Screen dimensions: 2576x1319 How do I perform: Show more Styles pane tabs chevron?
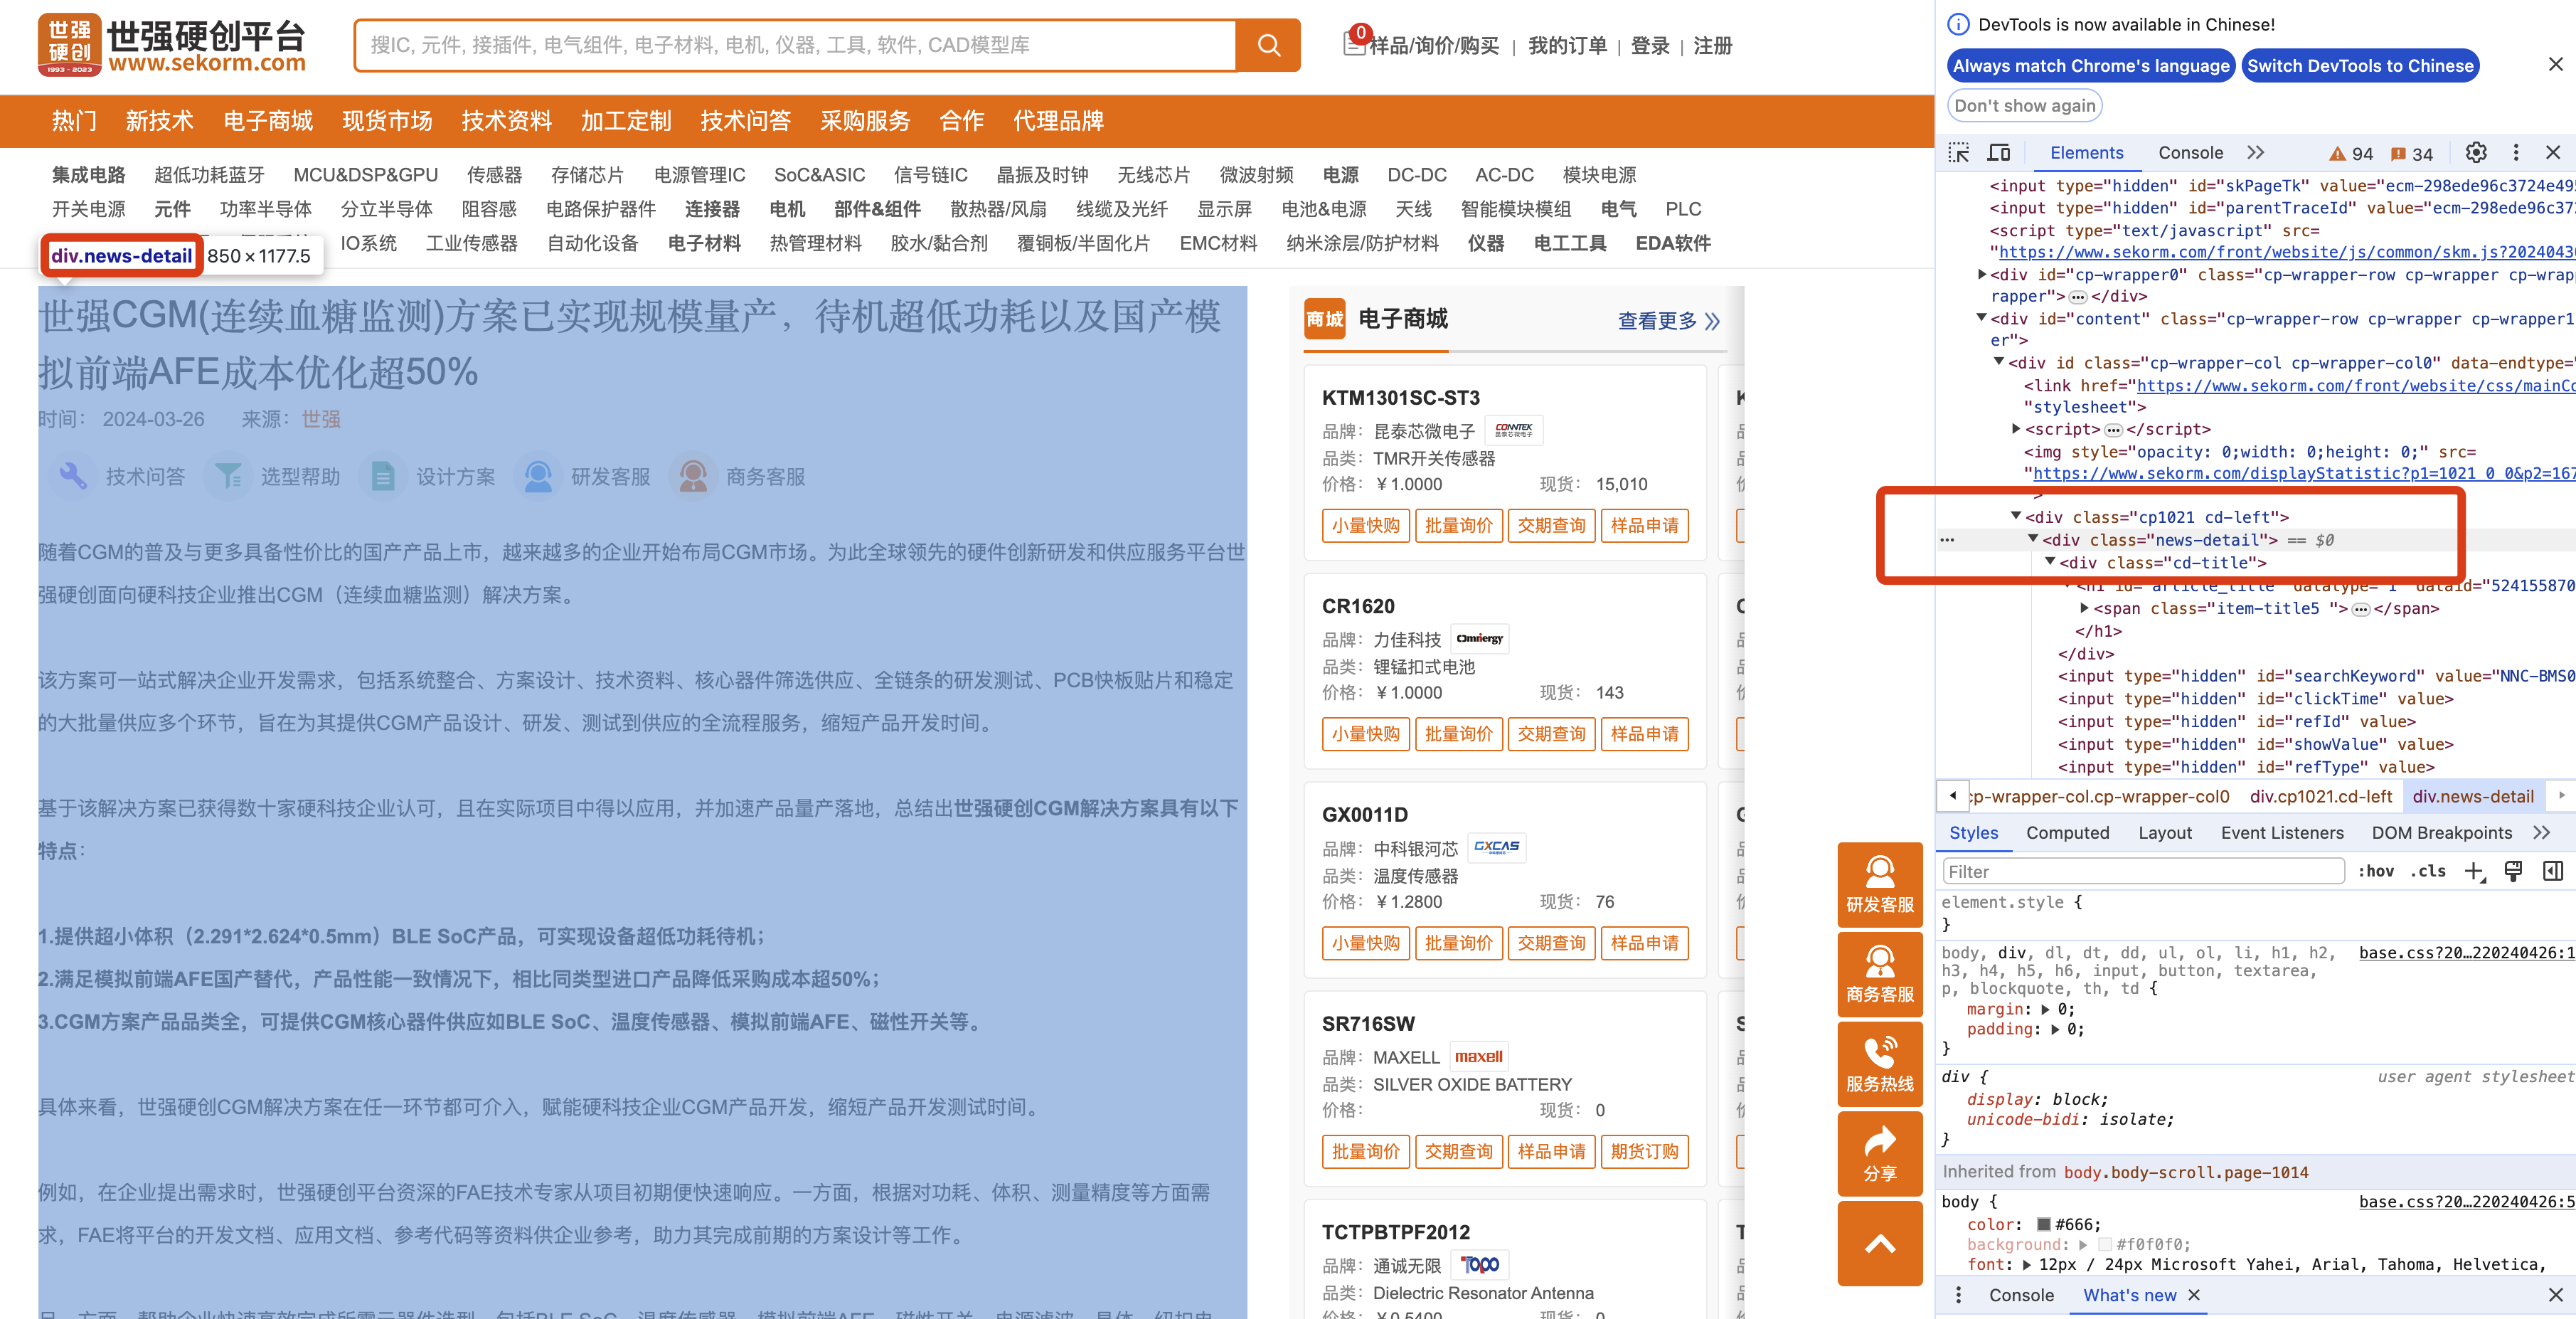point(2542,833)
